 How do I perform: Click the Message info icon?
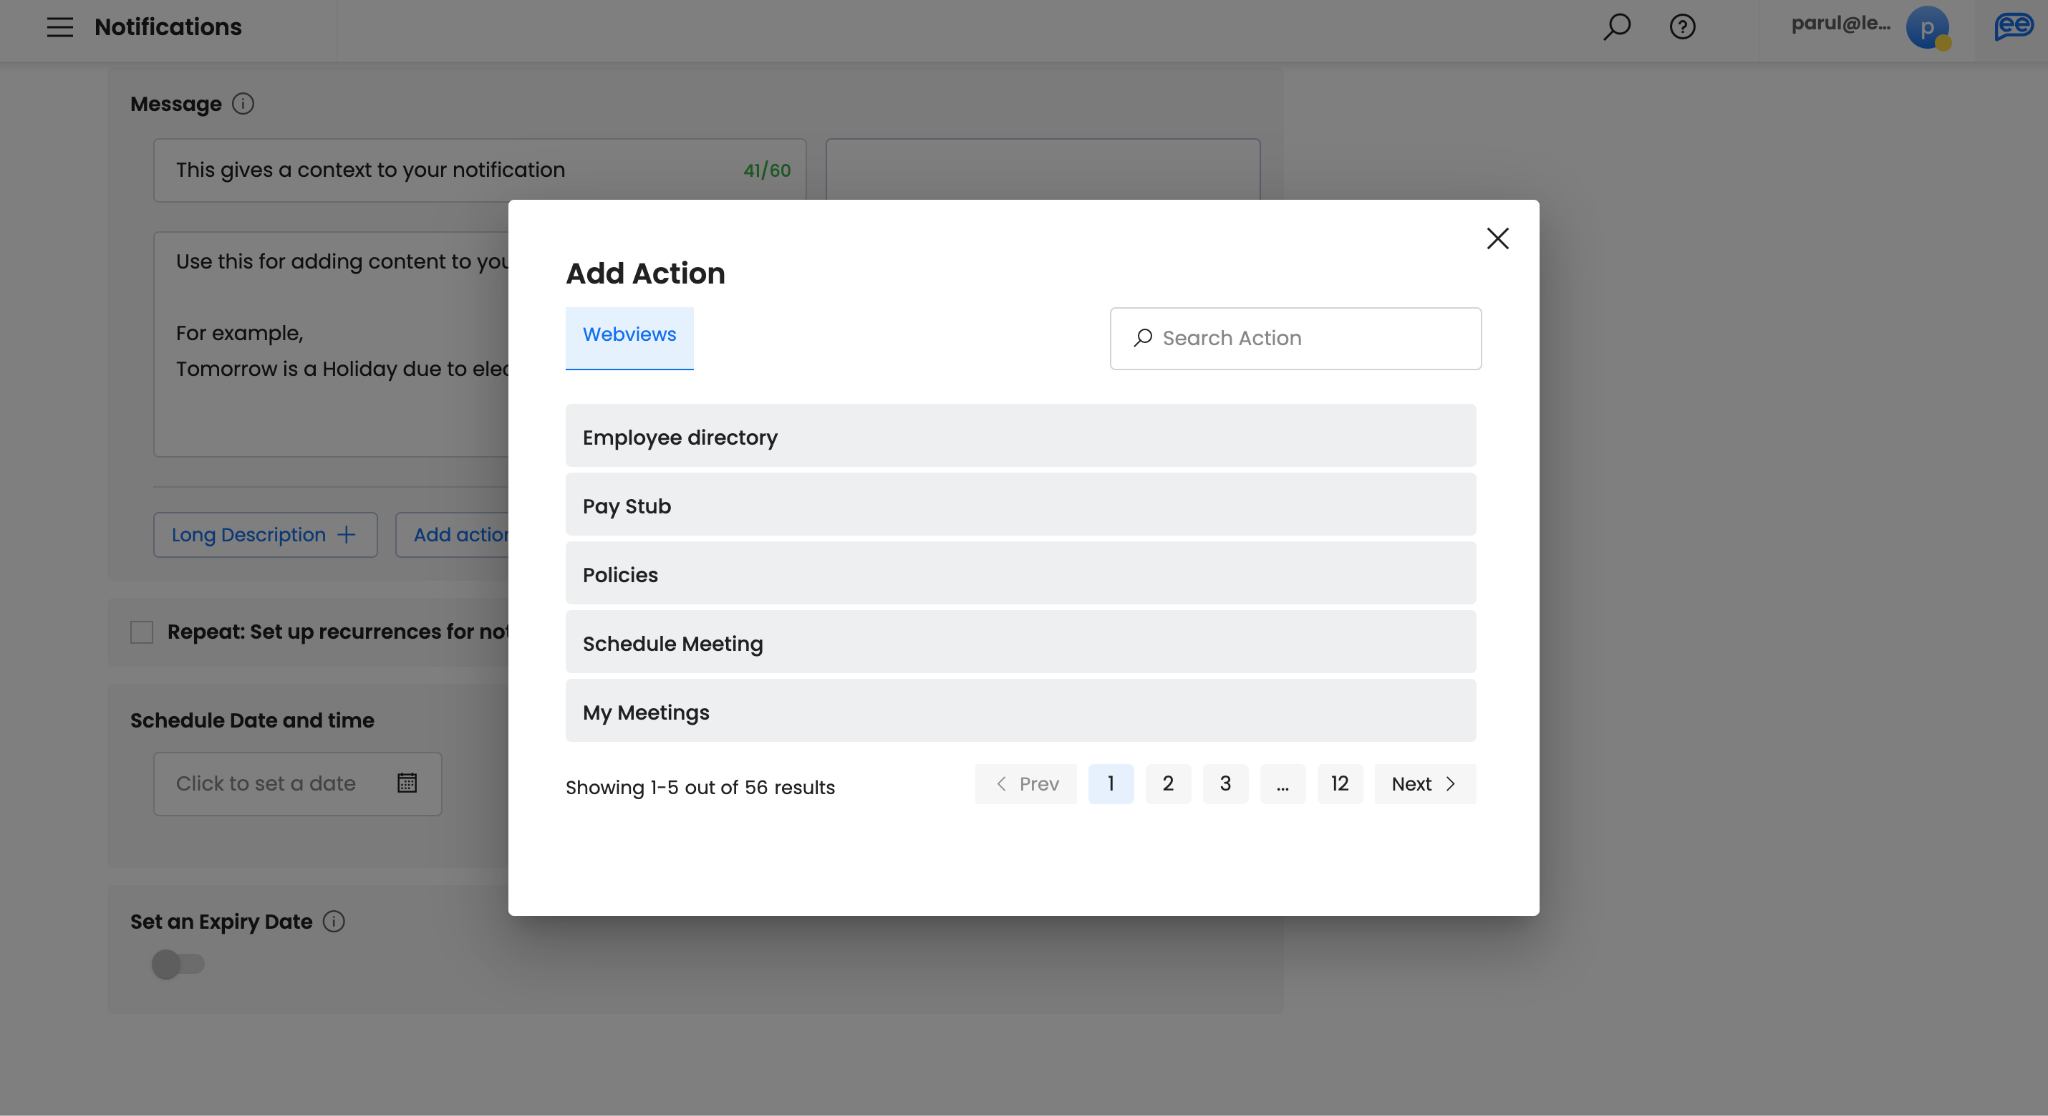[x=243, y=104]
